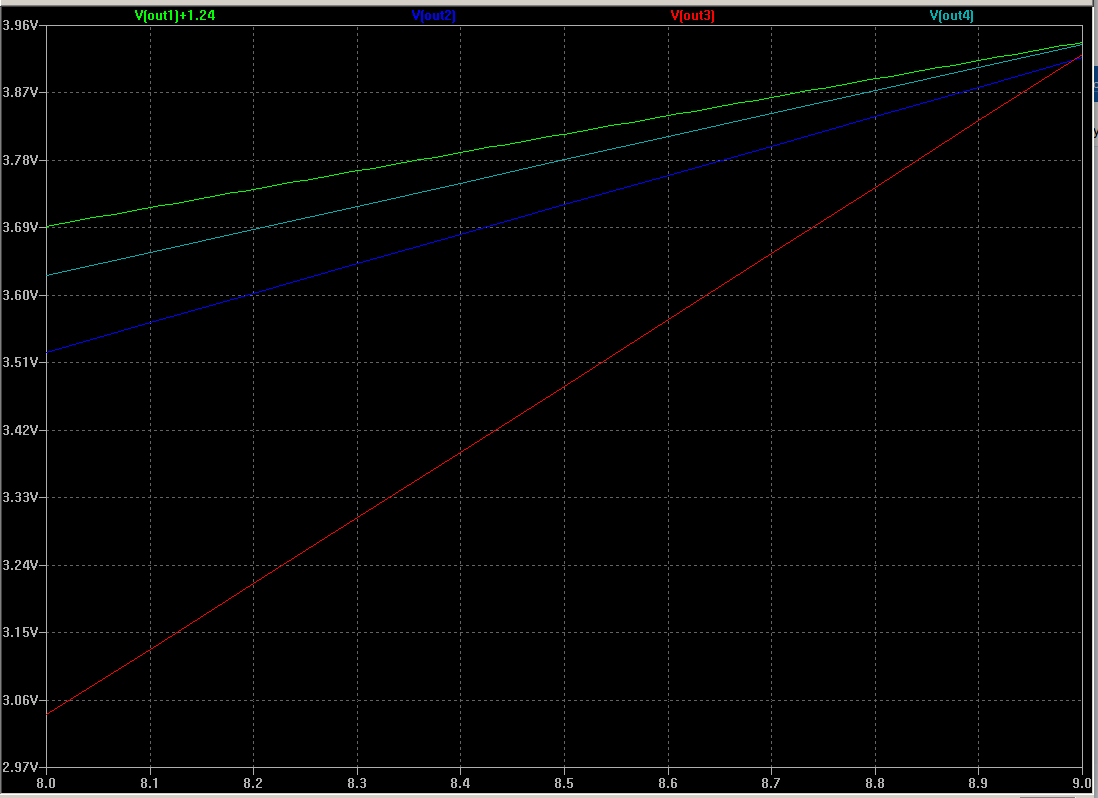The width and height of the screenshot is (1098, 798).
Task: Click the green V(out1)+1.24 trace label
Action: click(x=175, y=15)
